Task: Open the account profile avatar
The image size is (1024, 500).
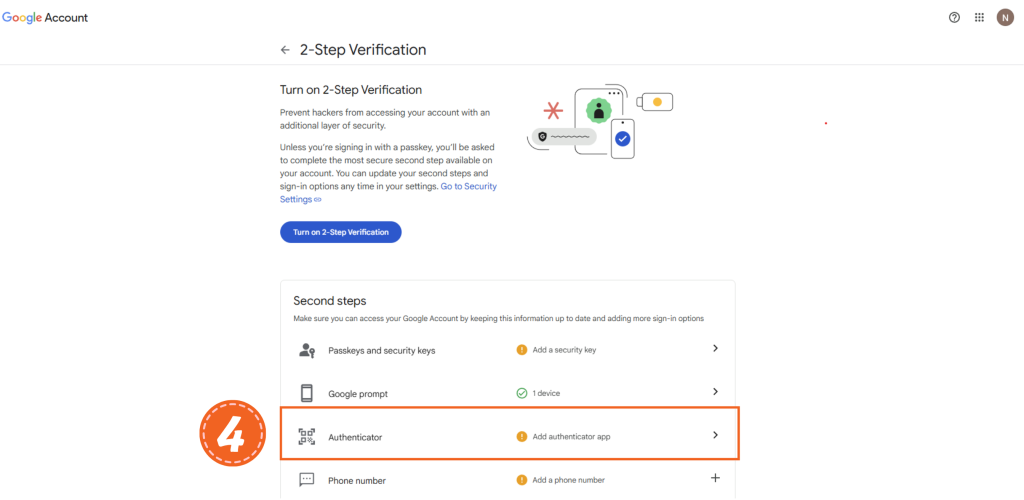Action: pos(1005,18)
